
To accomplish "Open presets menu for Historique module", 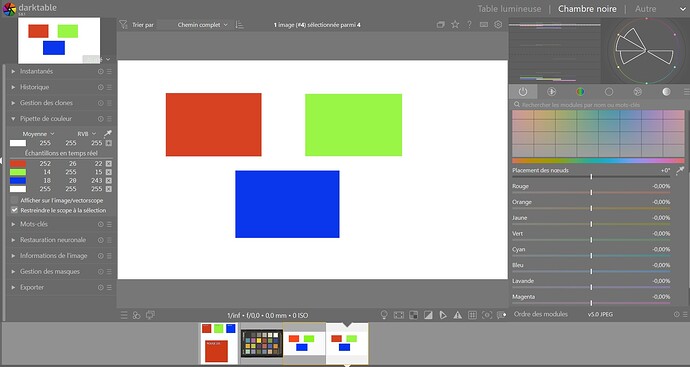I will pyautogui.click(x=109, y=87).
